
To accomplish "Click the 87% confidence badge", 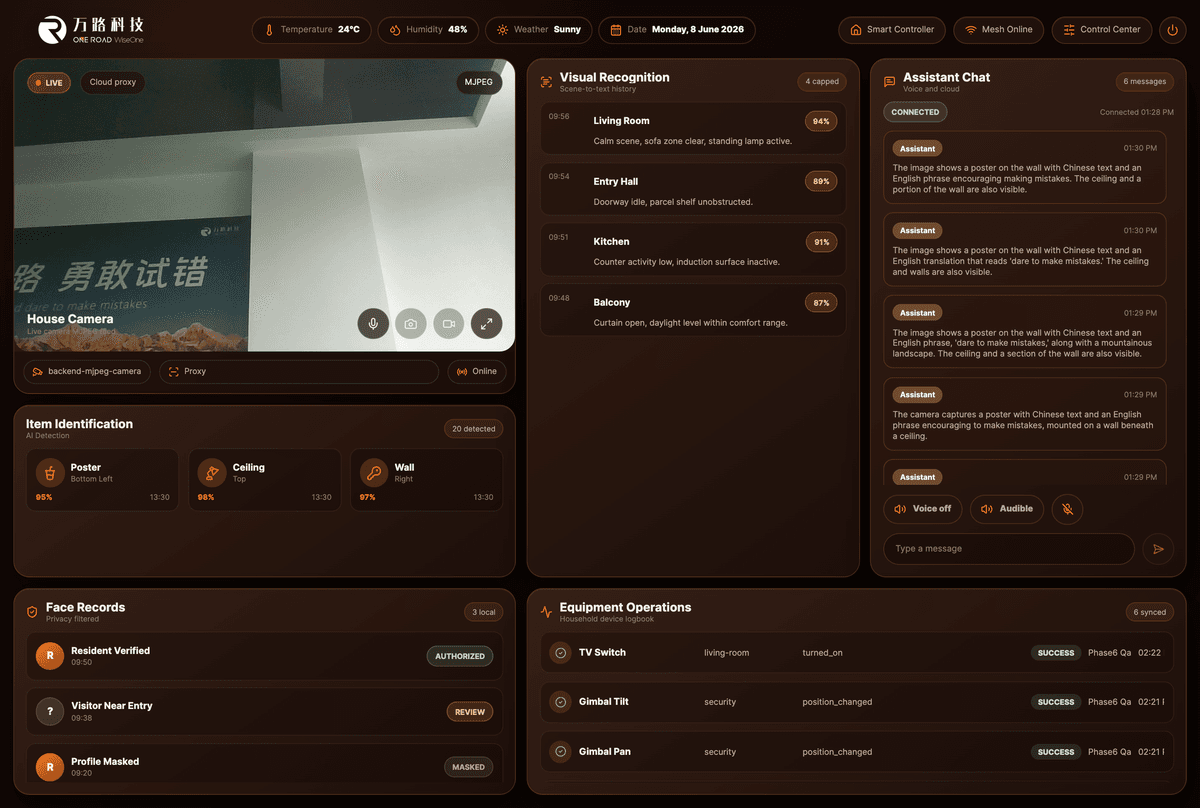I will tap(821, 302).
